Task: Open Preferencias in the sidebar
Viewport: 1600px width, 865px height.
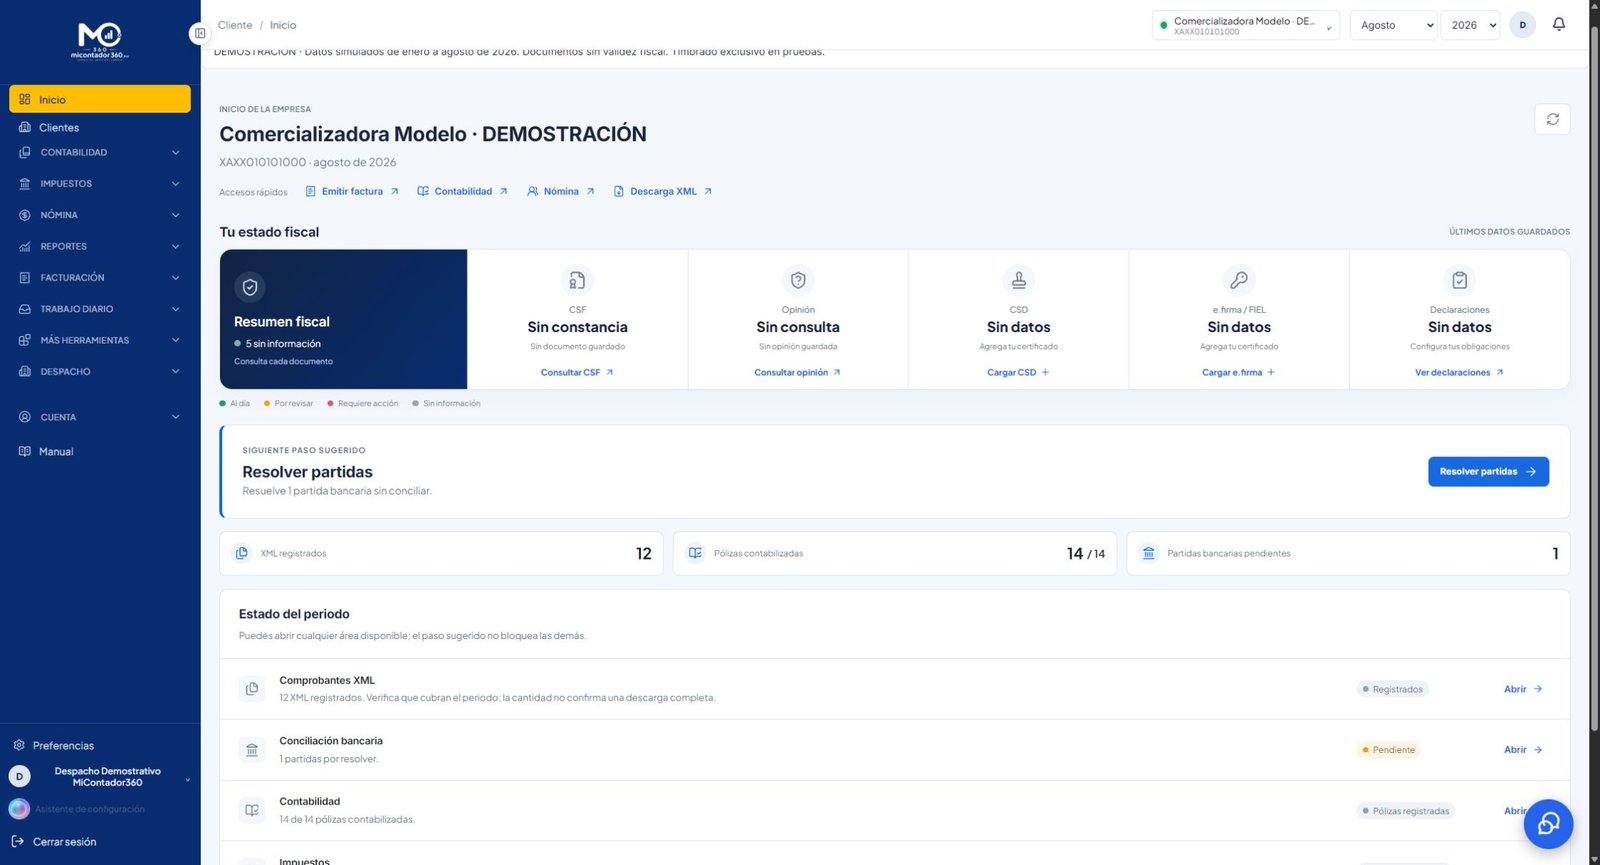Action: (100, 746)
